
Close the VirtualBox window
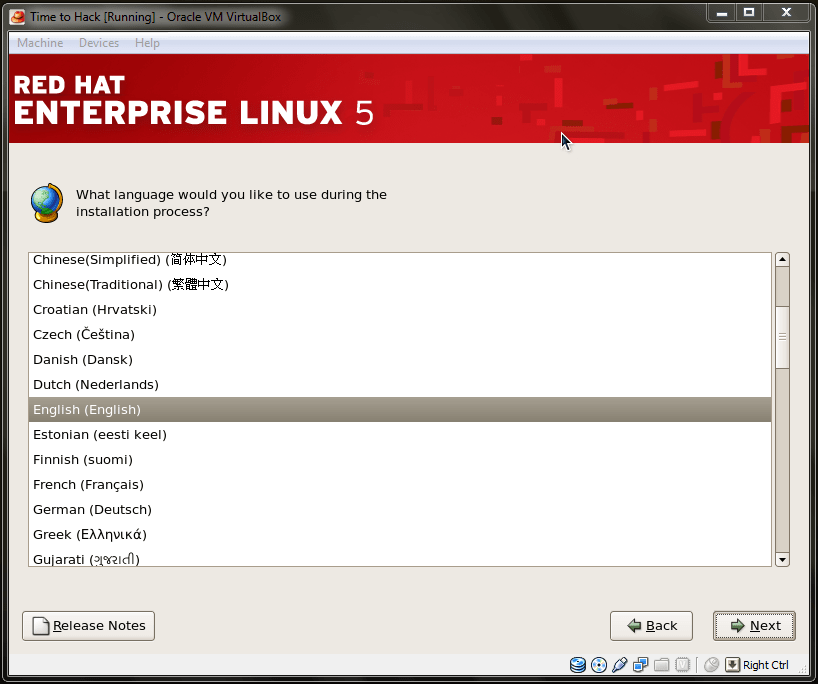click(786, 13)
